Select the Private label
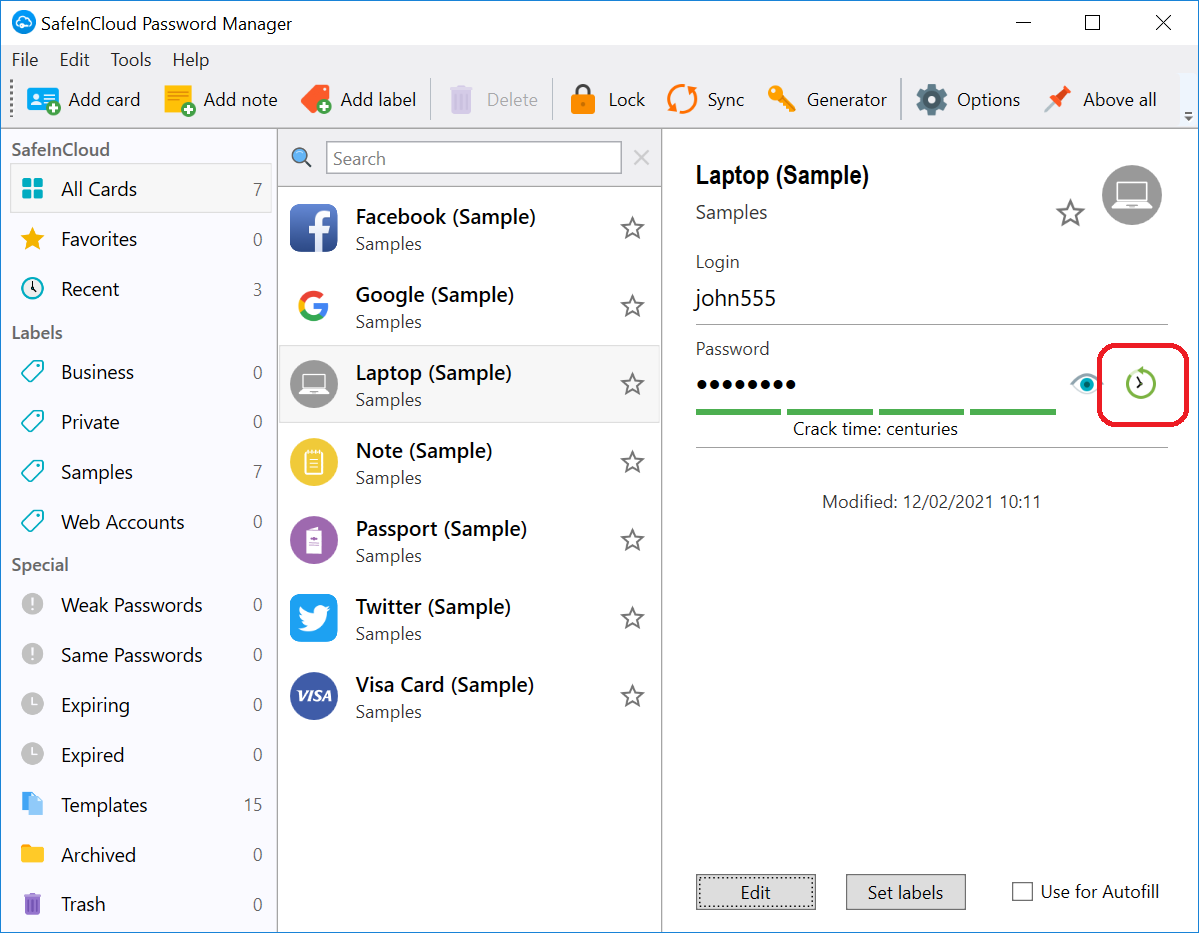The height and width of the screenshot is (933, 1199). coord(141,422)
